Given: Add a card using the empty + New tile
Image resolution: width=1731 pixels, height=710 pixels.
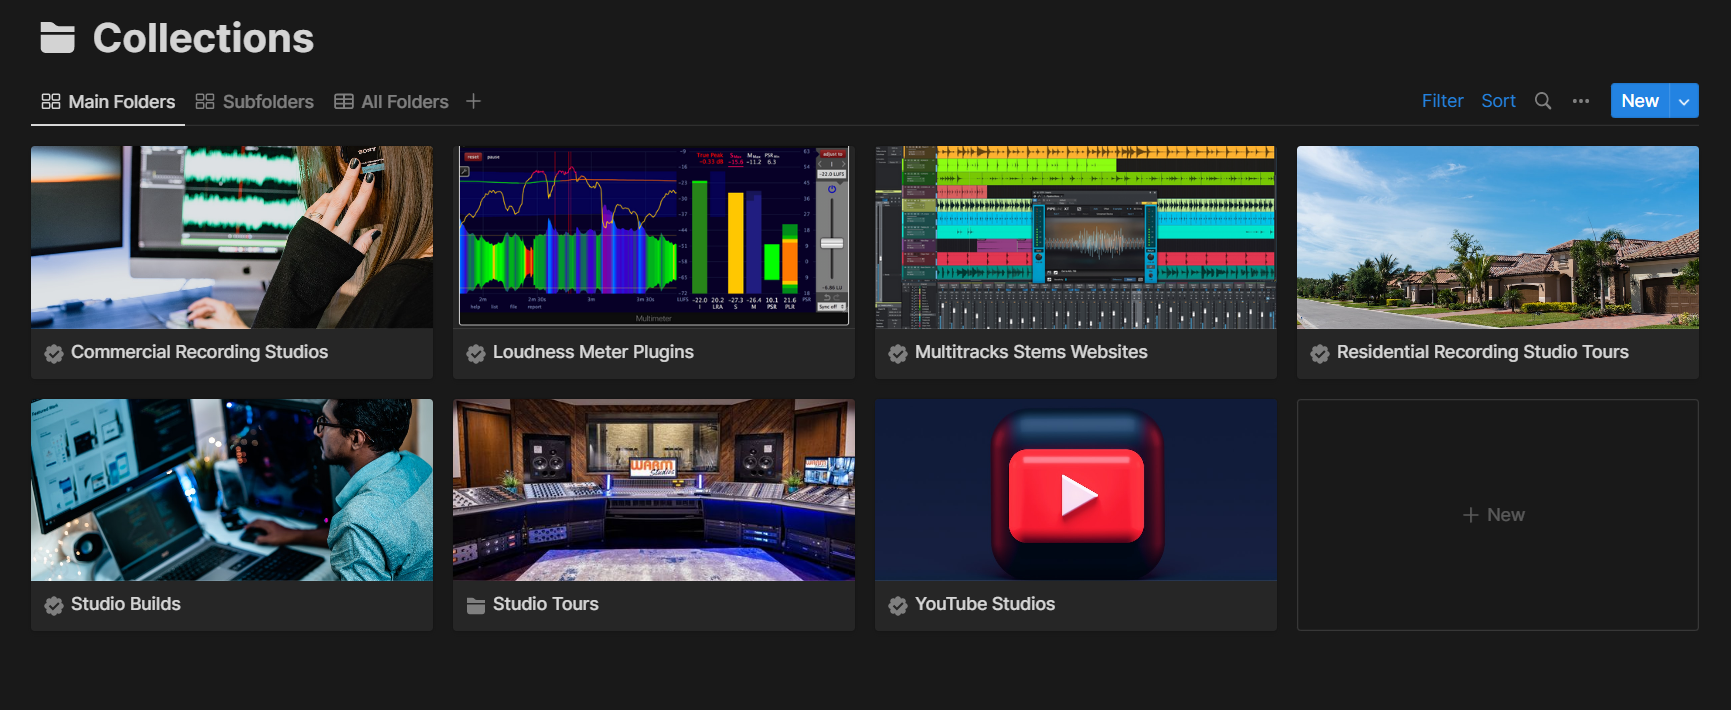Looking at the screenshot, I should click(1498, 515).
